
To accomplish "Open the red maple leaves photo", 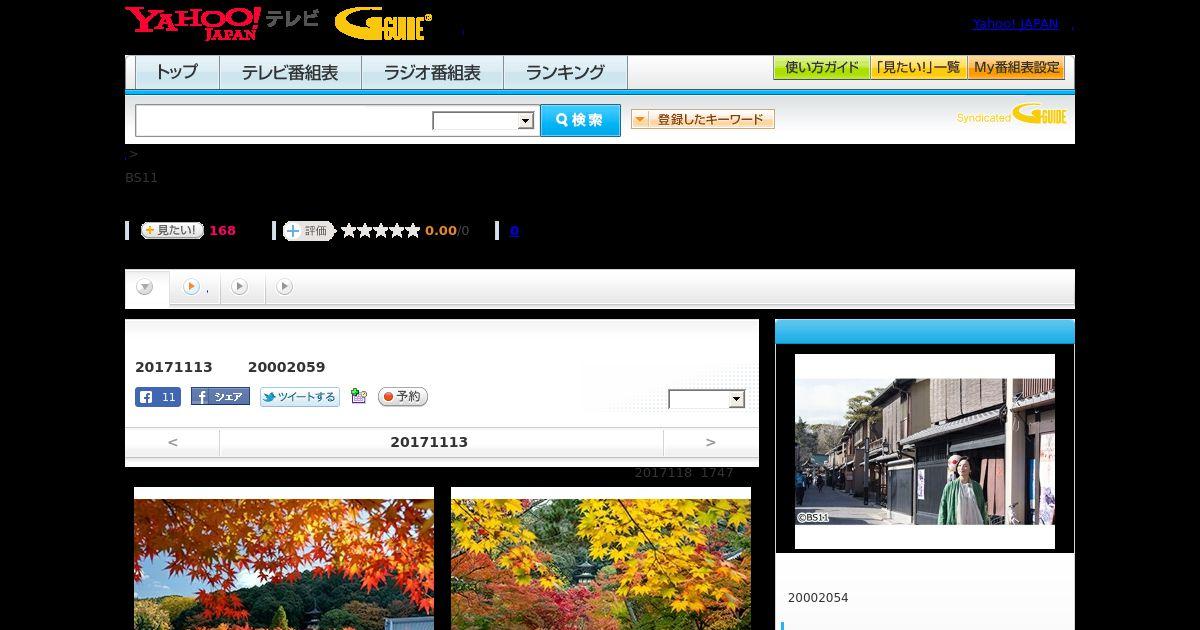I will [284, 558].
